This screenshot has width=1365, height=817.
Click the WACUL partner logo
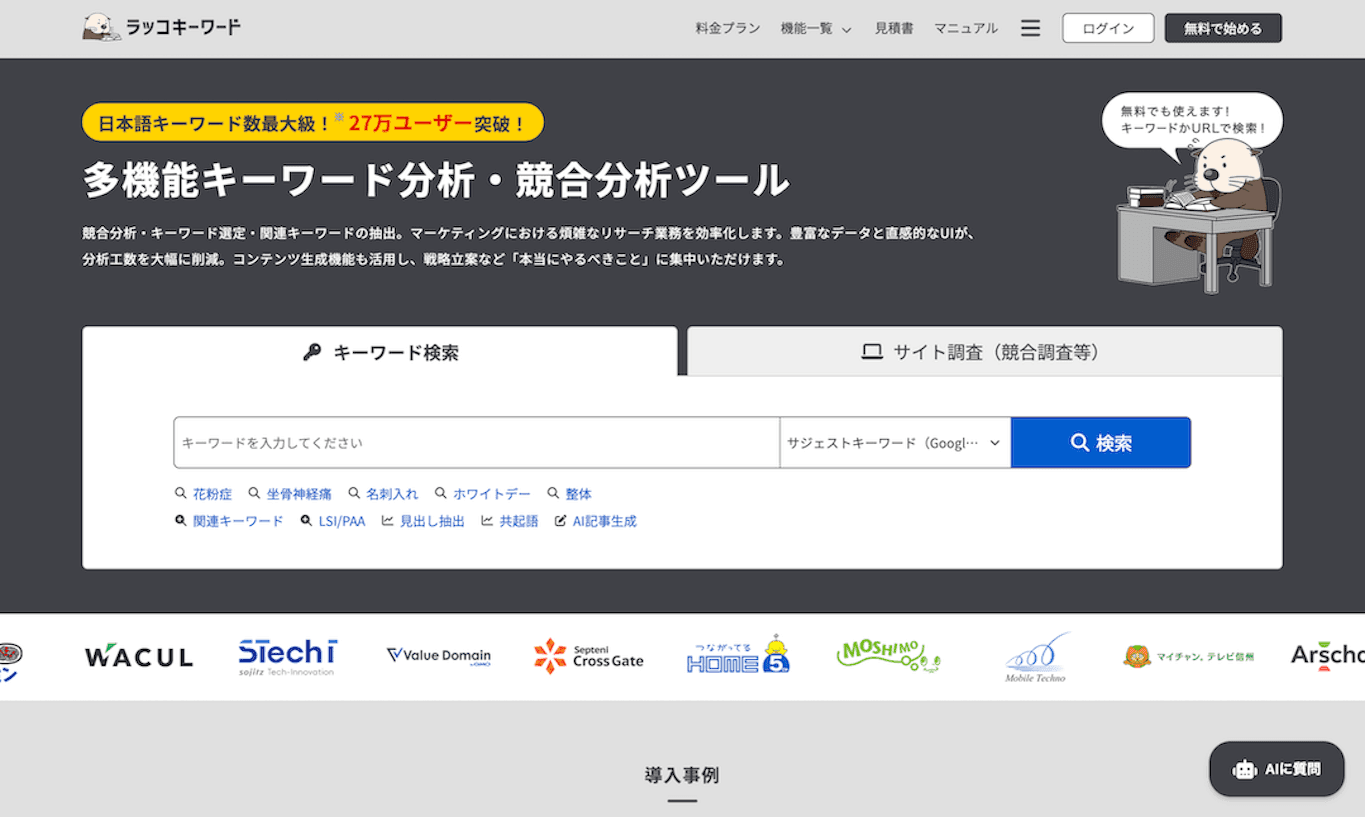click(x=138, y=657)
